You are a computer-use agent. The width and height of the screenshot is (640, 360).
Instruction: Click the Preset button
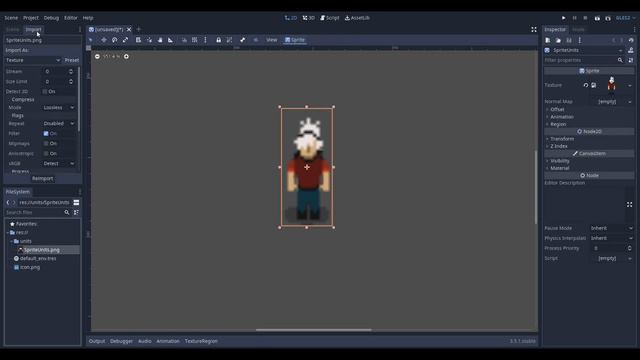coord(72,60)
